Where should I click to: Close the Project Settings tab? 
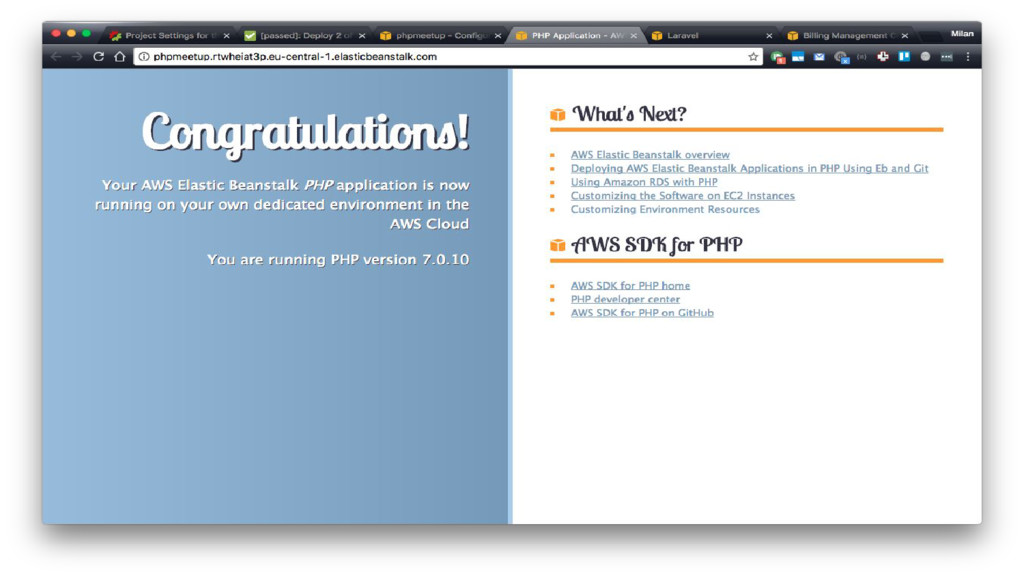coord(227,36)
